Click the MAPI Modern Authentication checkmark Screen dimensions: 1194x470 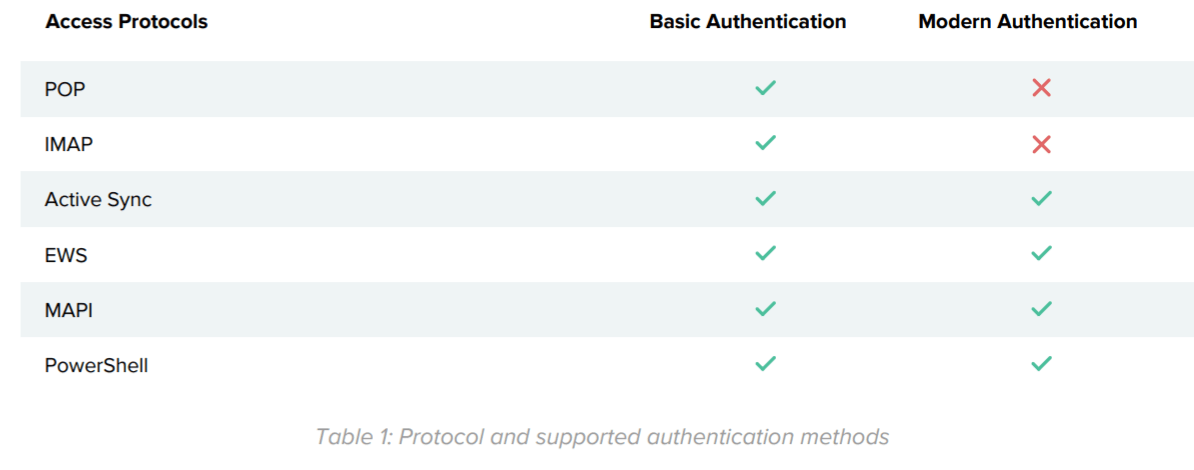tap(1041, 310)
